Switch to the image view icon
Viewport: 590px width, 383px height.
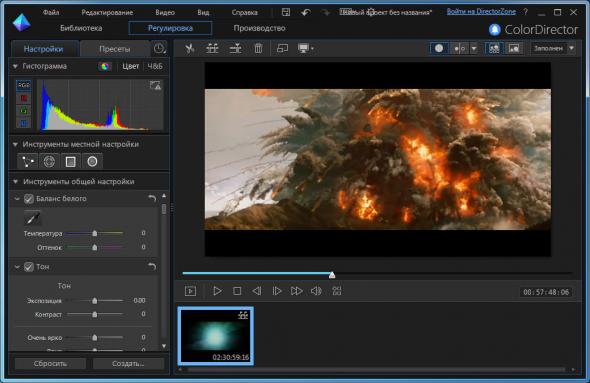pos(514,48)
